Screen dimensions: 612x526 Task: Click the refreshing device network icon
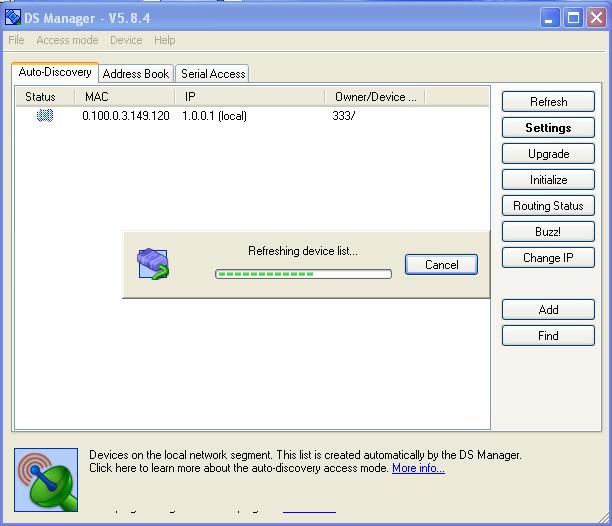tap(153, 264)
